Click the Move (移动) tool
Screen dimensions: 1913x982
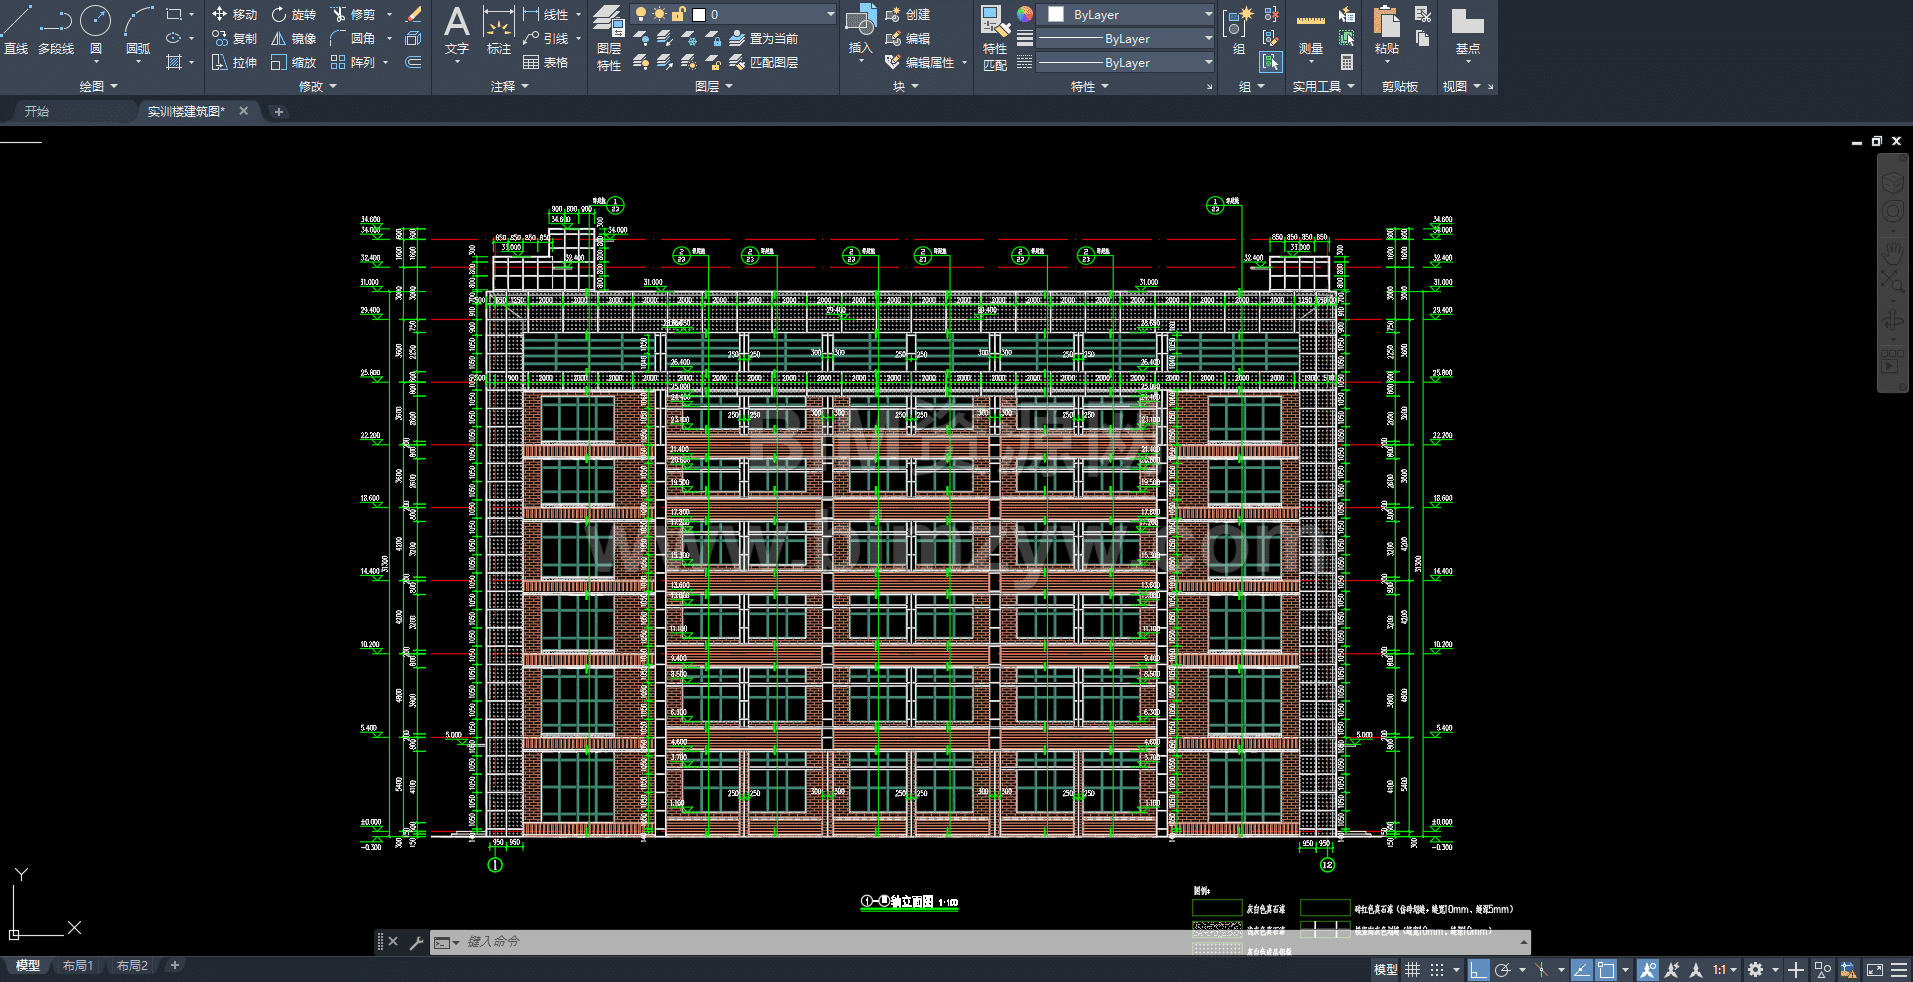tap(235, 14)
